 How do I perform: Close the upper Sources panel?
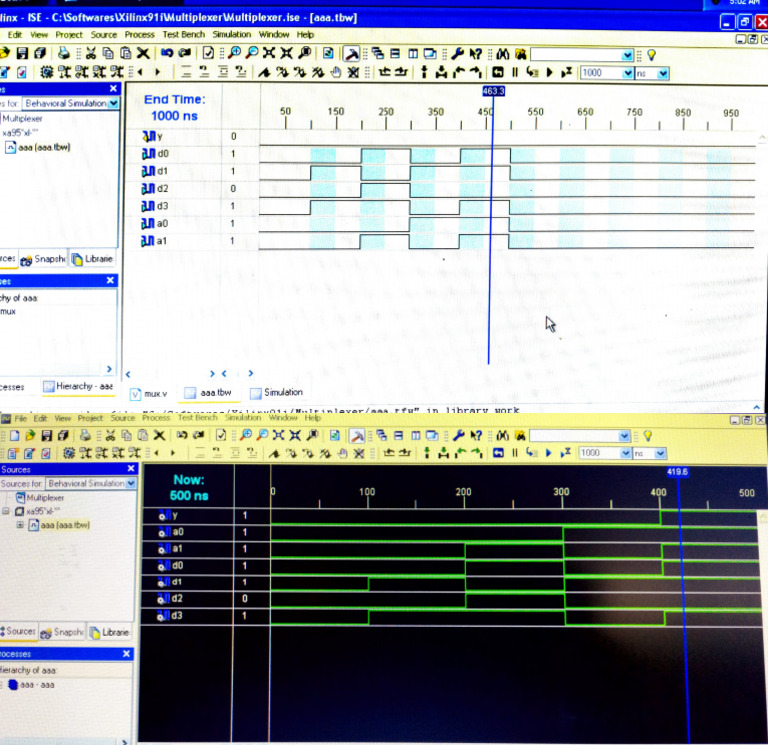click(113, 88)
